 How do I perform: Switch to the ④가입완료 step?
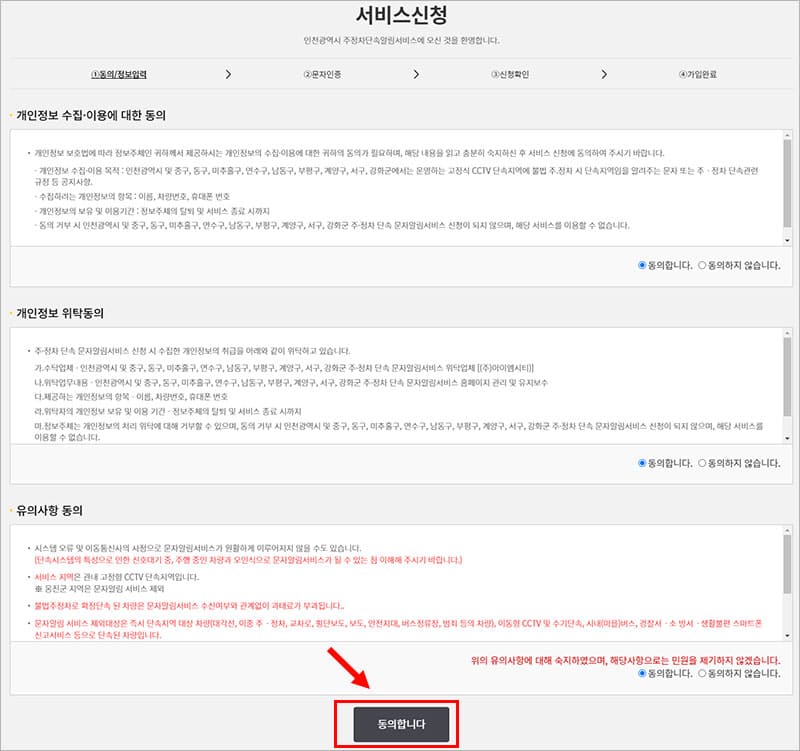[697, 74]
